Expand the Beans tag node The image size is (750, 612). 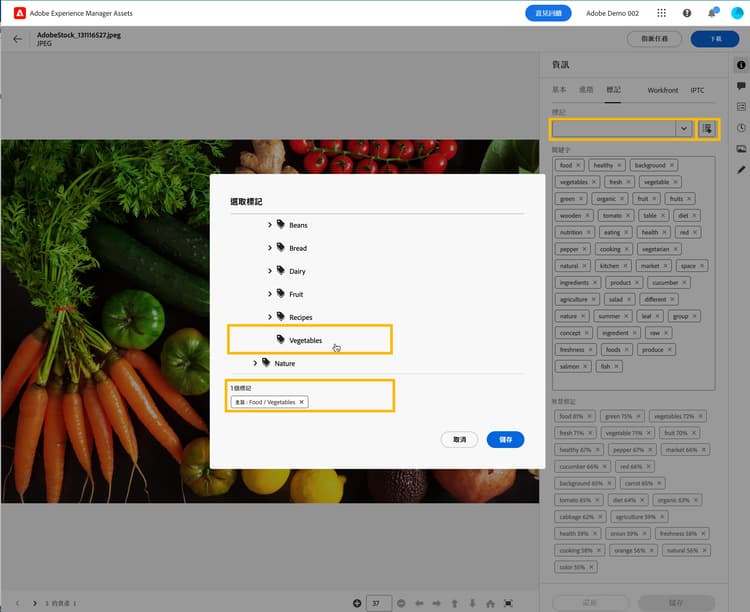(270, 225)
